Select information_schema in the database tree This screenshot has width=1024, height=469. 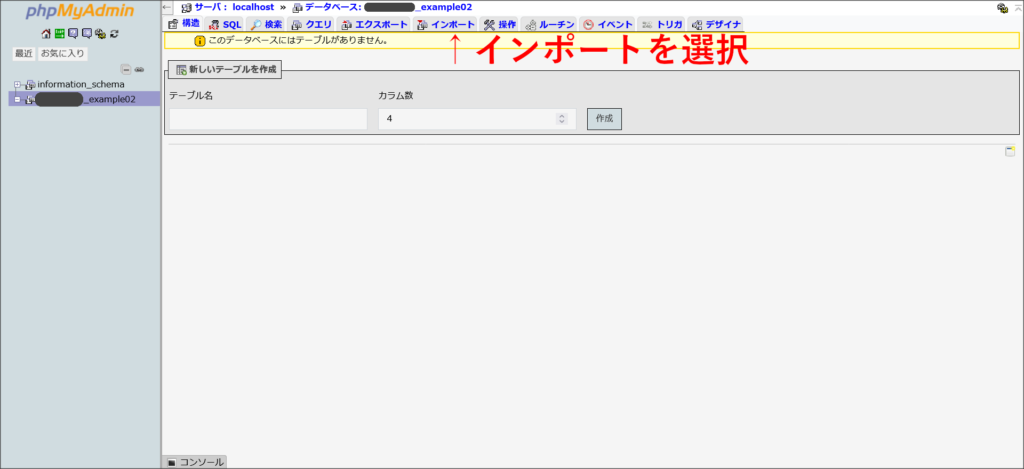click(x=81, y=84)
